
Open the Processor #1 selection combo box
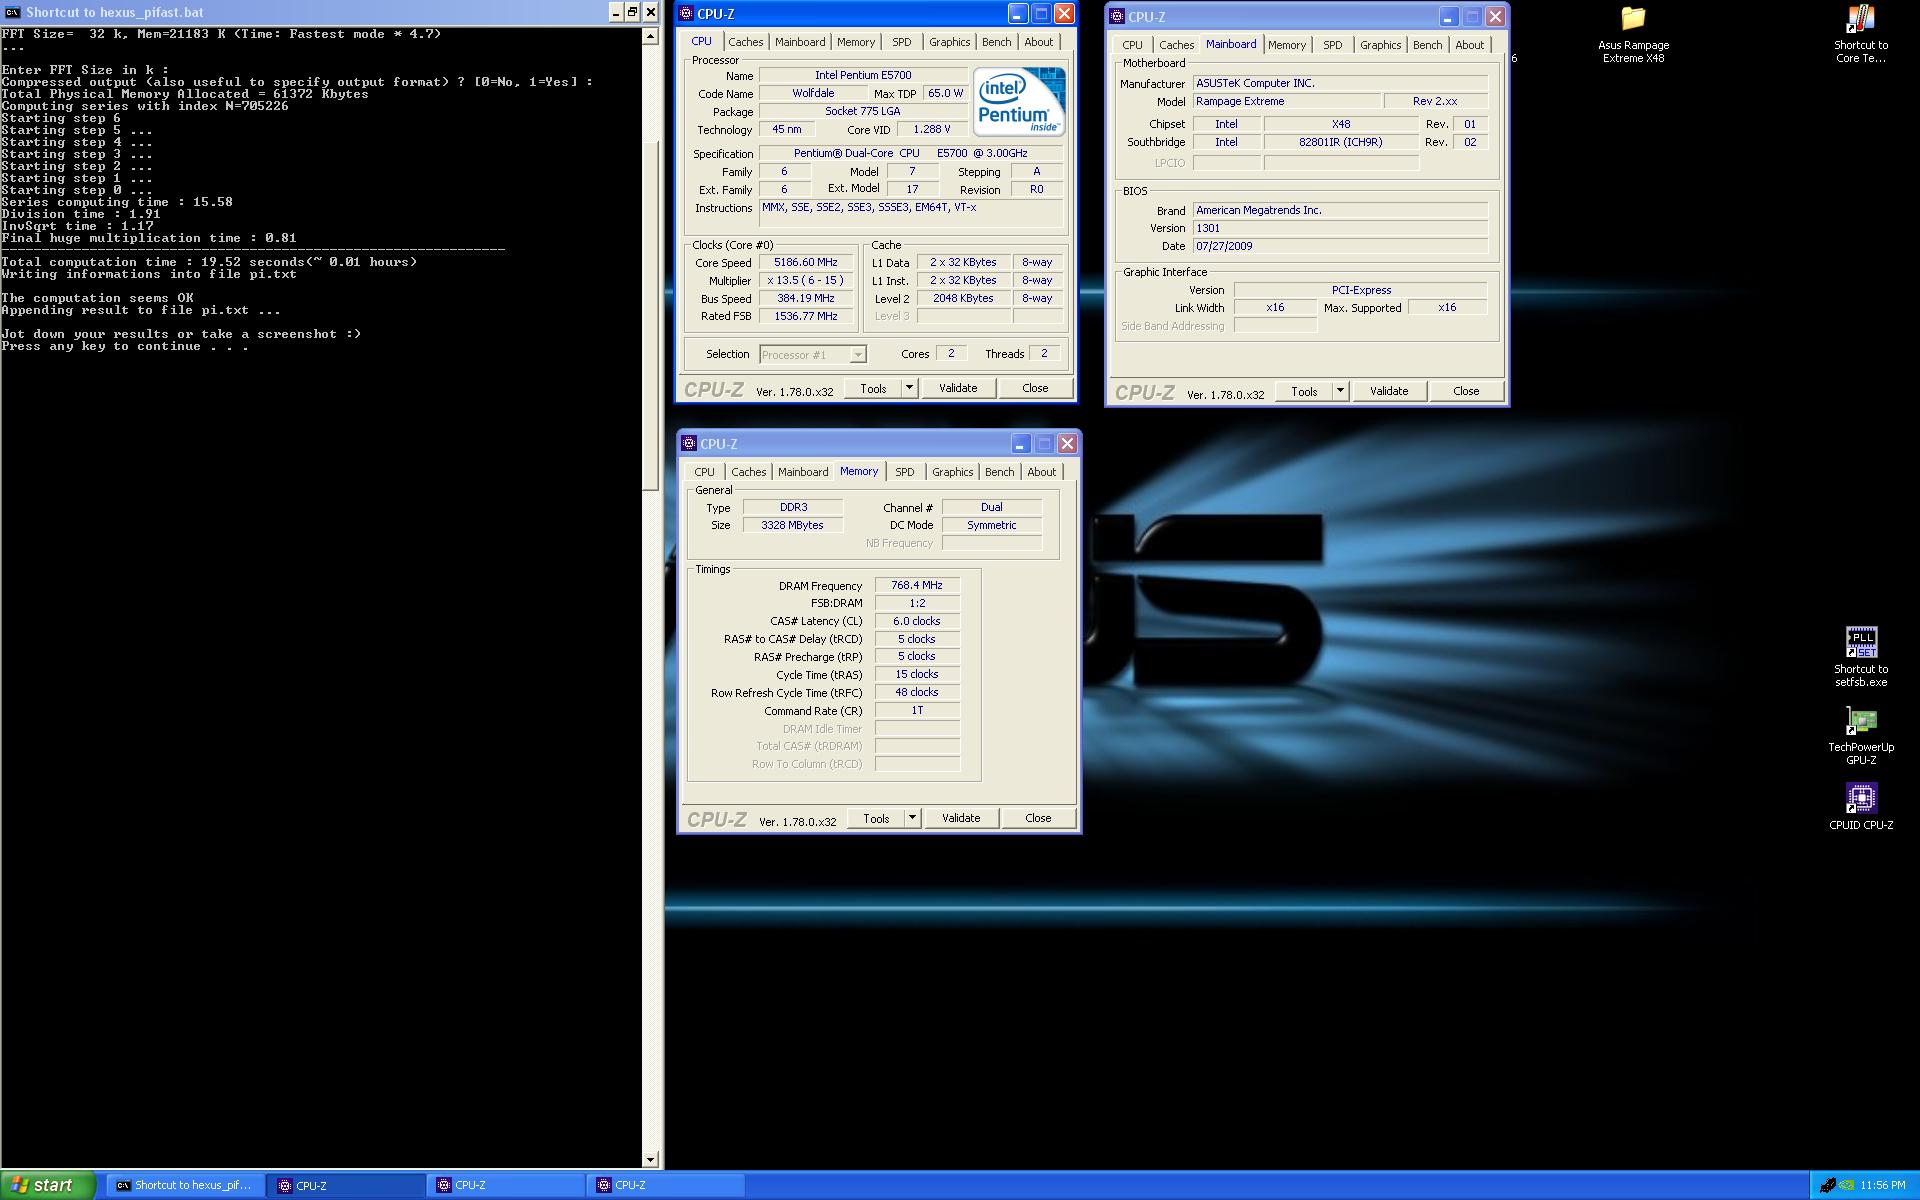pos(812,354)
